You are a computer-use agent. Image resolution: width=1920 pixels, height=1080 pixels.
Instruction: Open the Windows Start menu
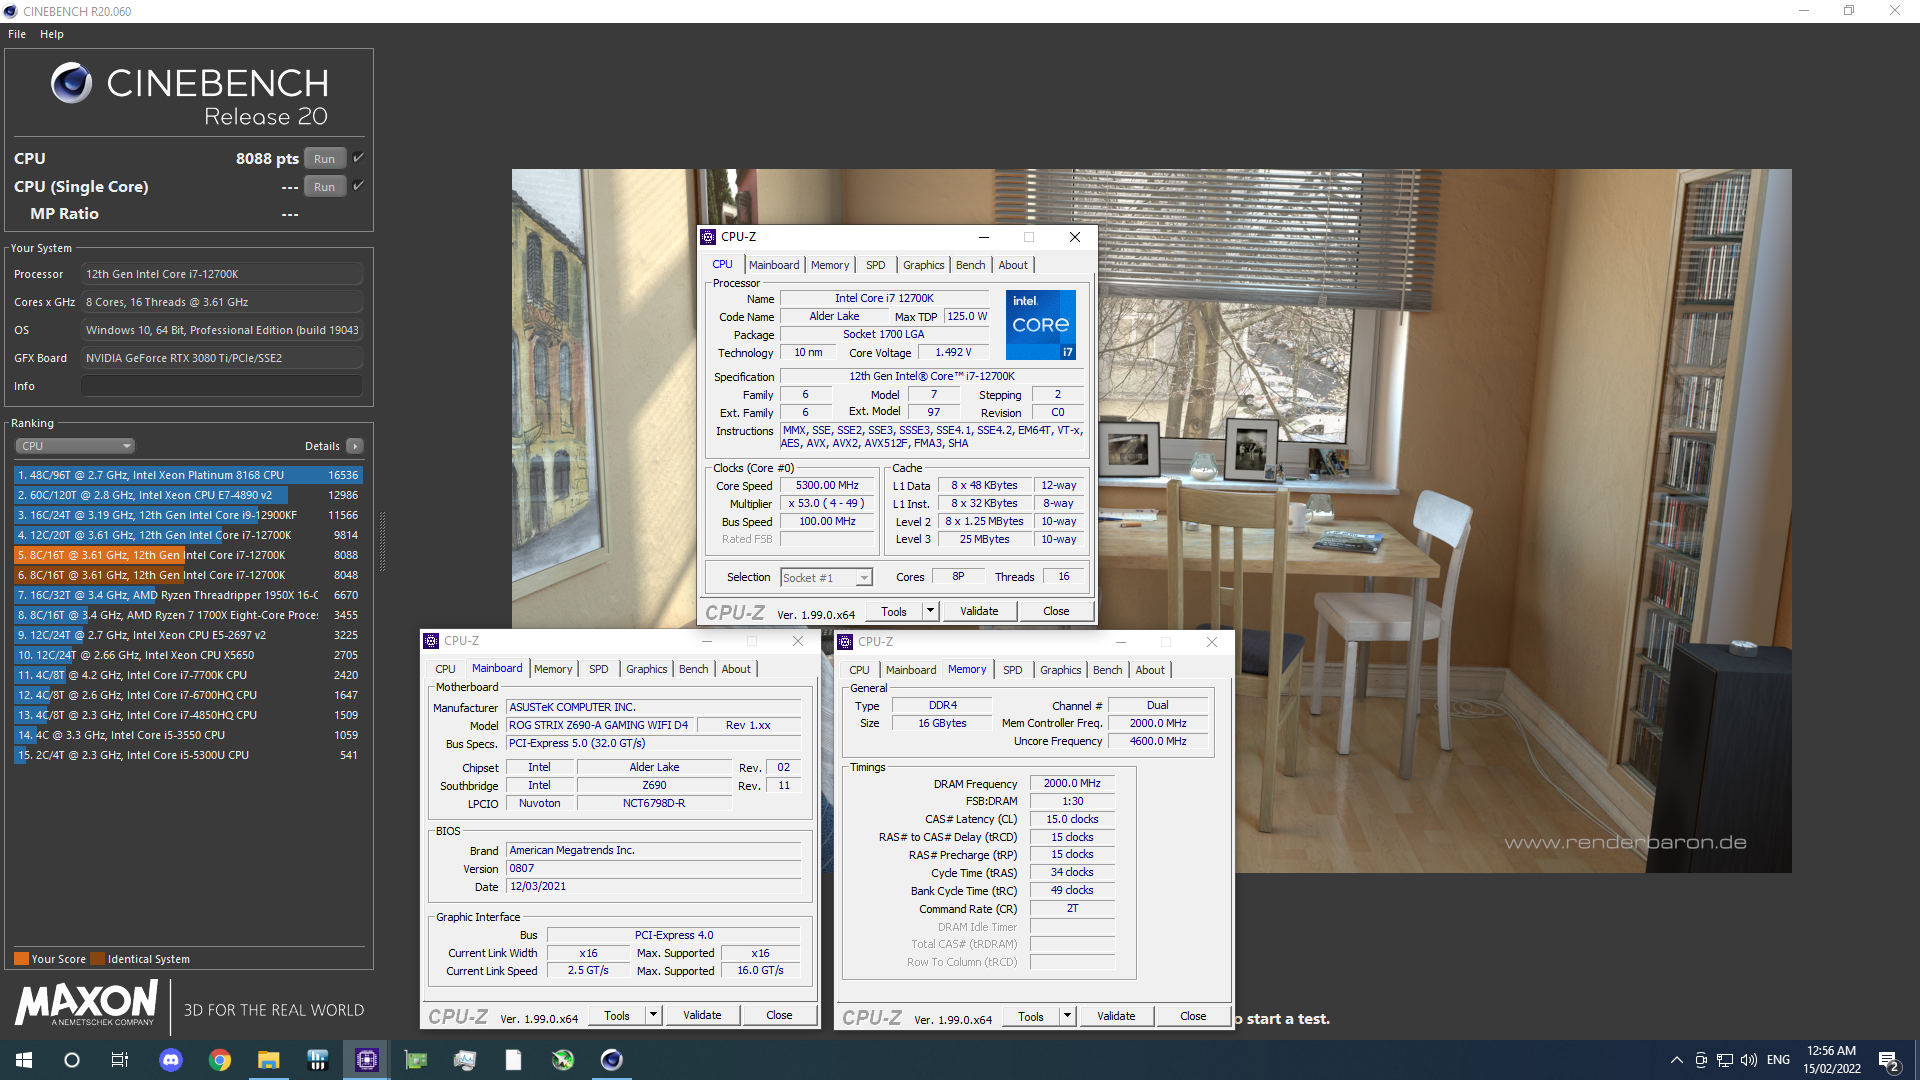(x=24, y=1060)
